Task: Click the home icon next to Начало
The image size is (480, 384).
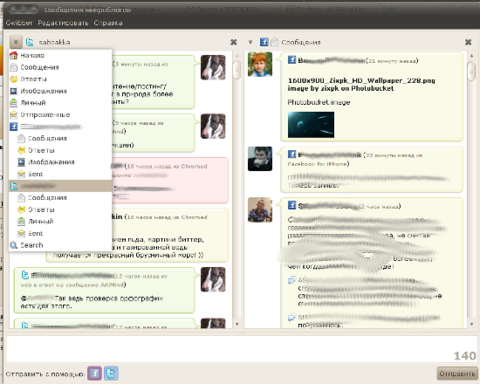Action: [14, 55]
